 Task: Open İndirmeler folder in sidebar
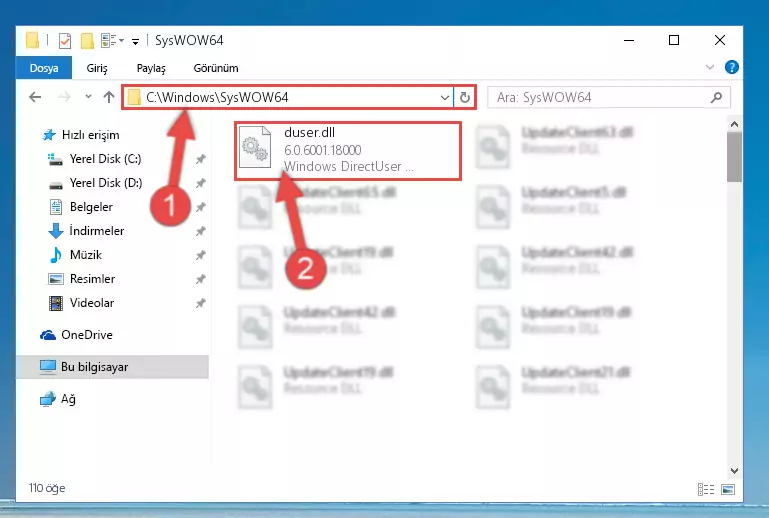97,231
